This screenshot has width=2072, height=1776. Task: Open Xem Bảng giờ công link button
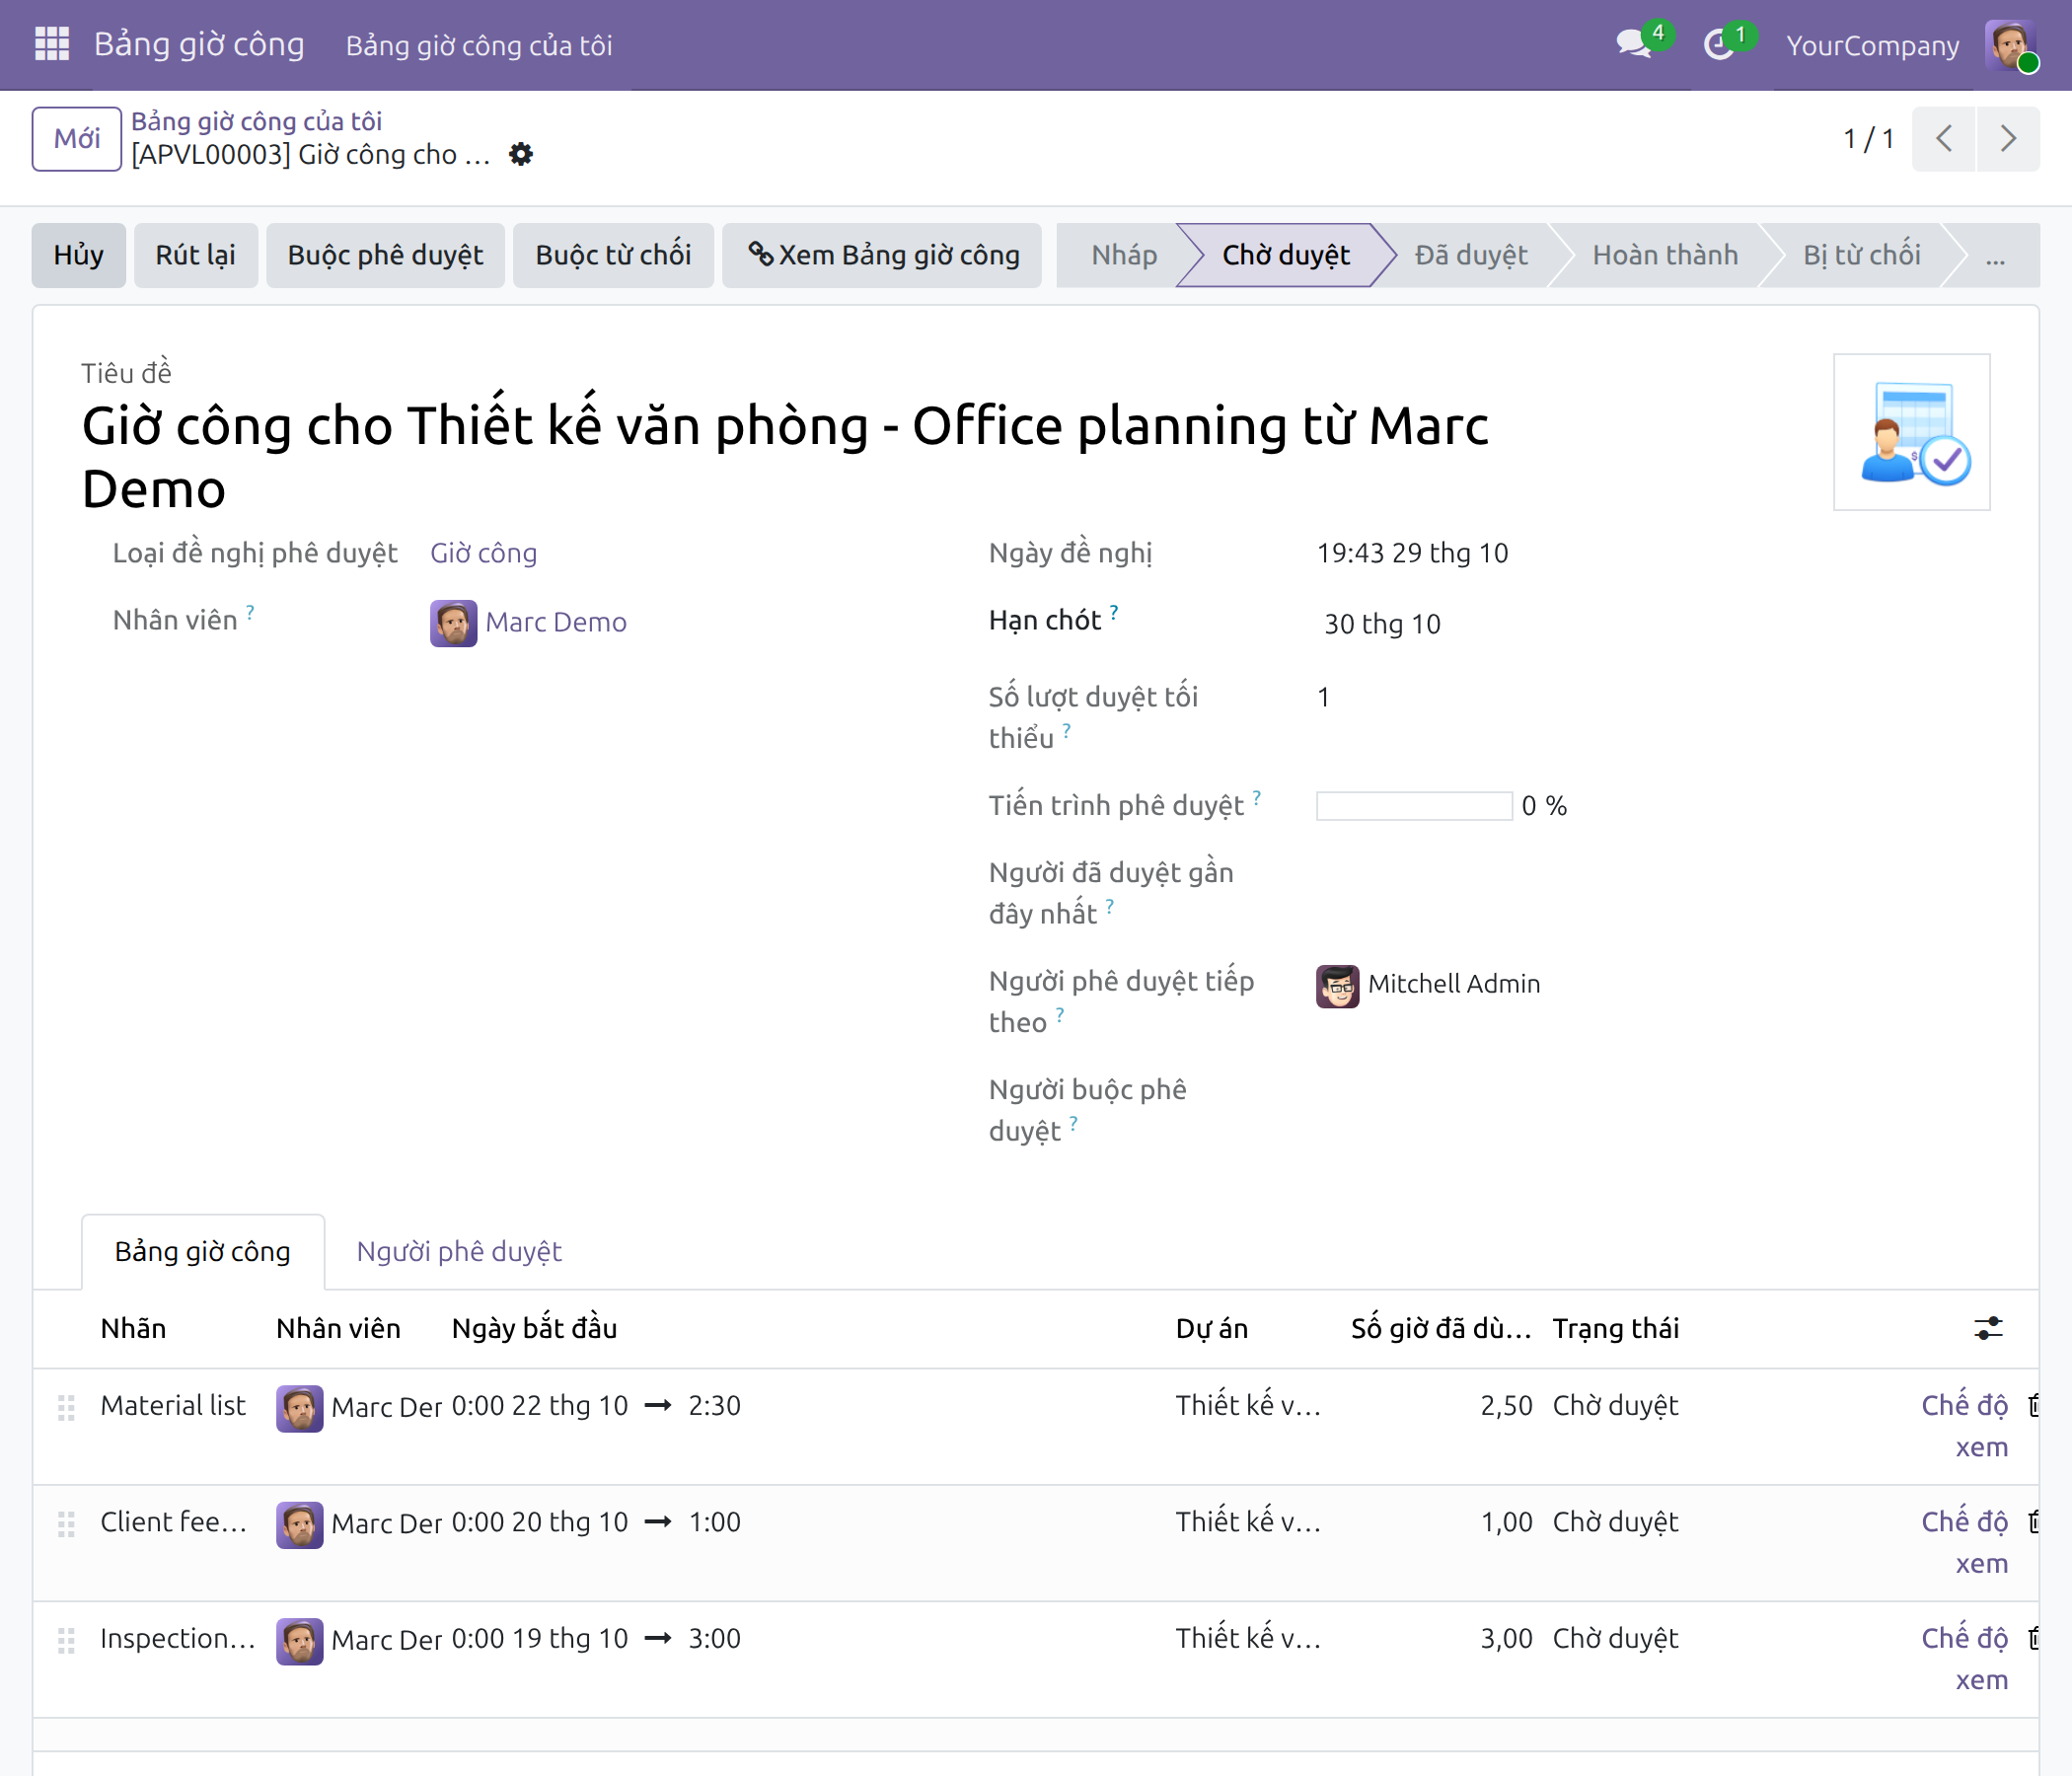point(882,255)
